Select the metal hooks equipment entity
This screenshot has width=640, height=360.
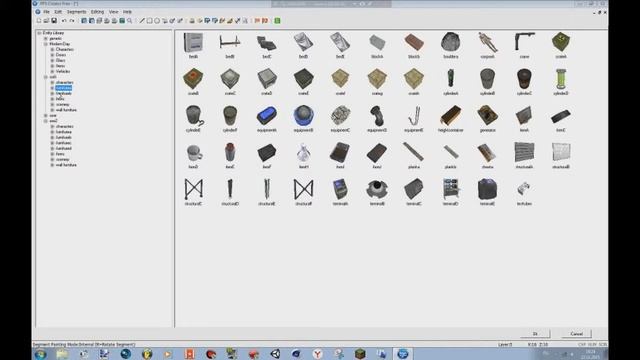point(414,116)
